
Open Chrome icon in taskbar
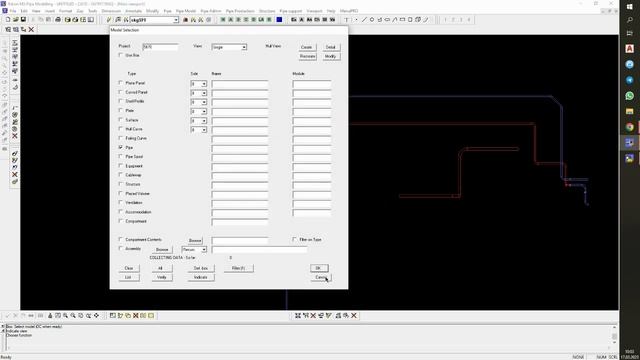point(629,127)
